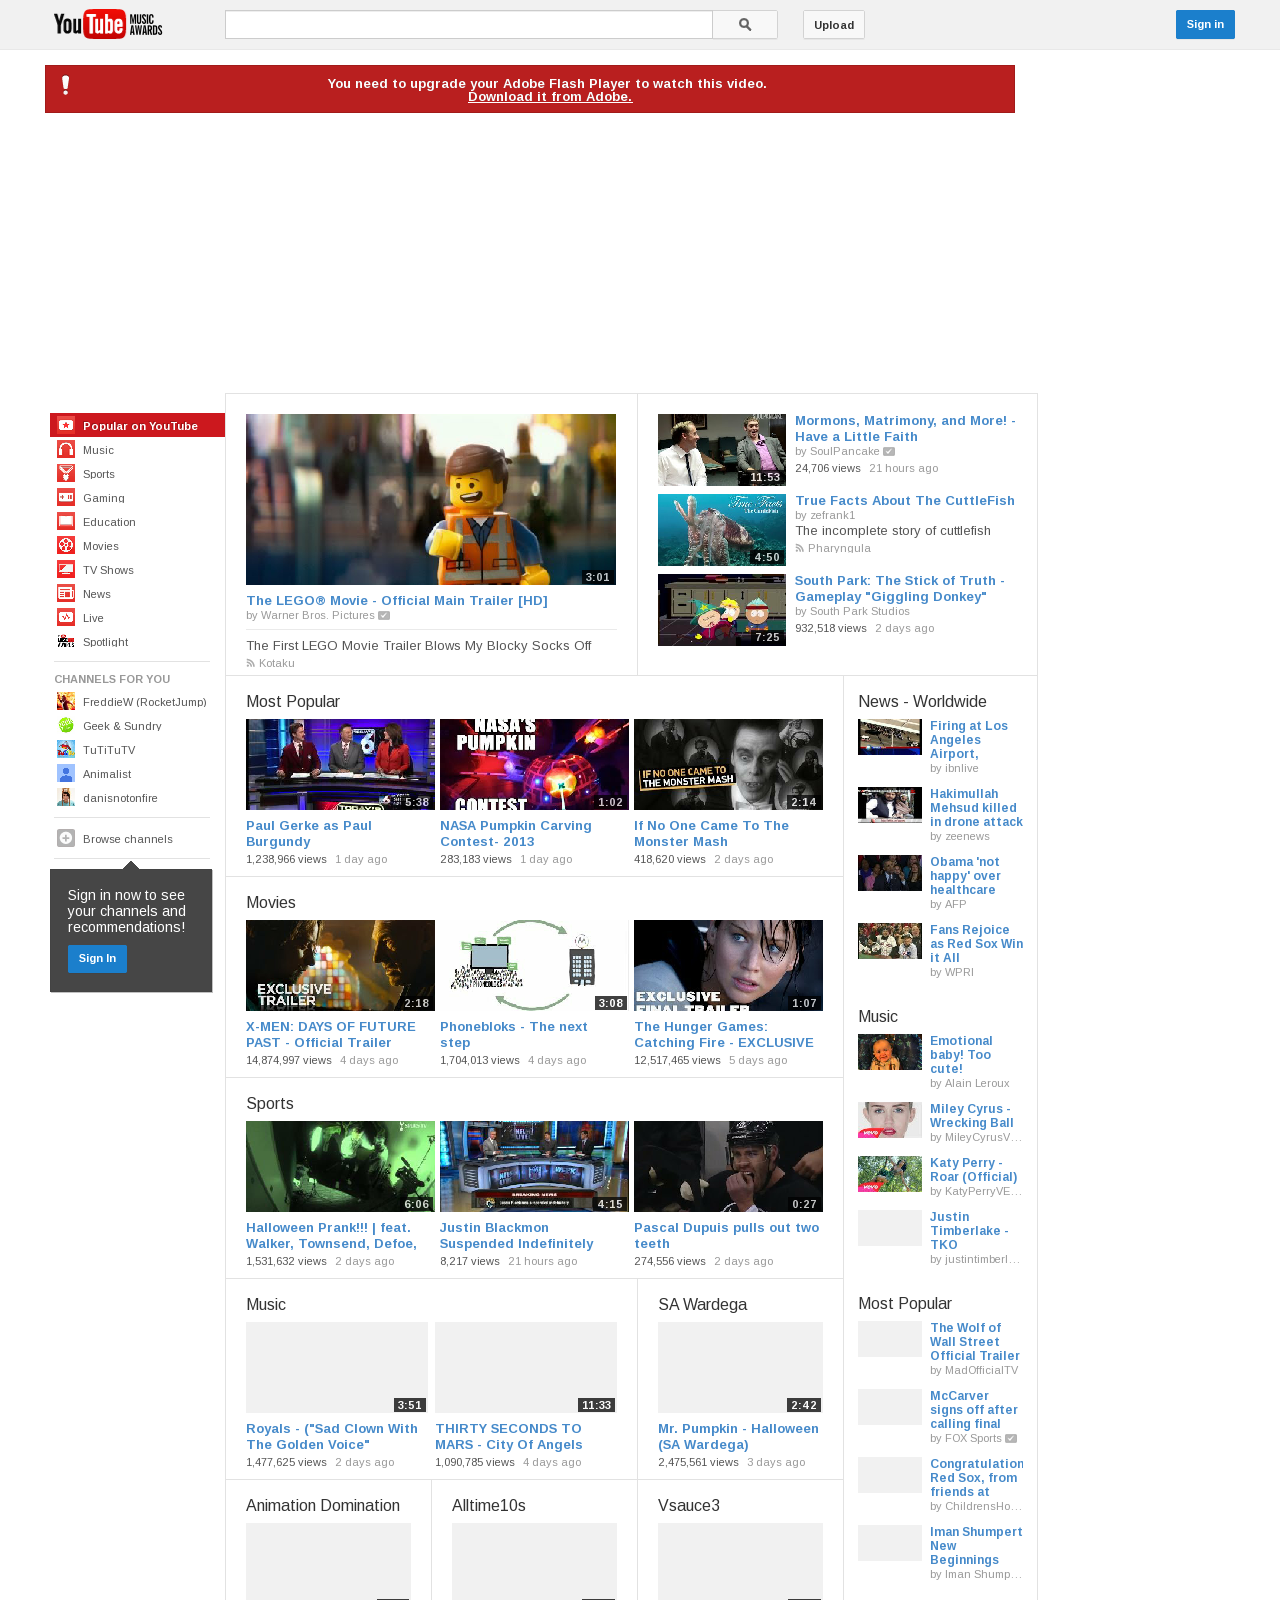
Task: Open Firing at Los Angeles Airport news link
Action: tap(969, 740)
